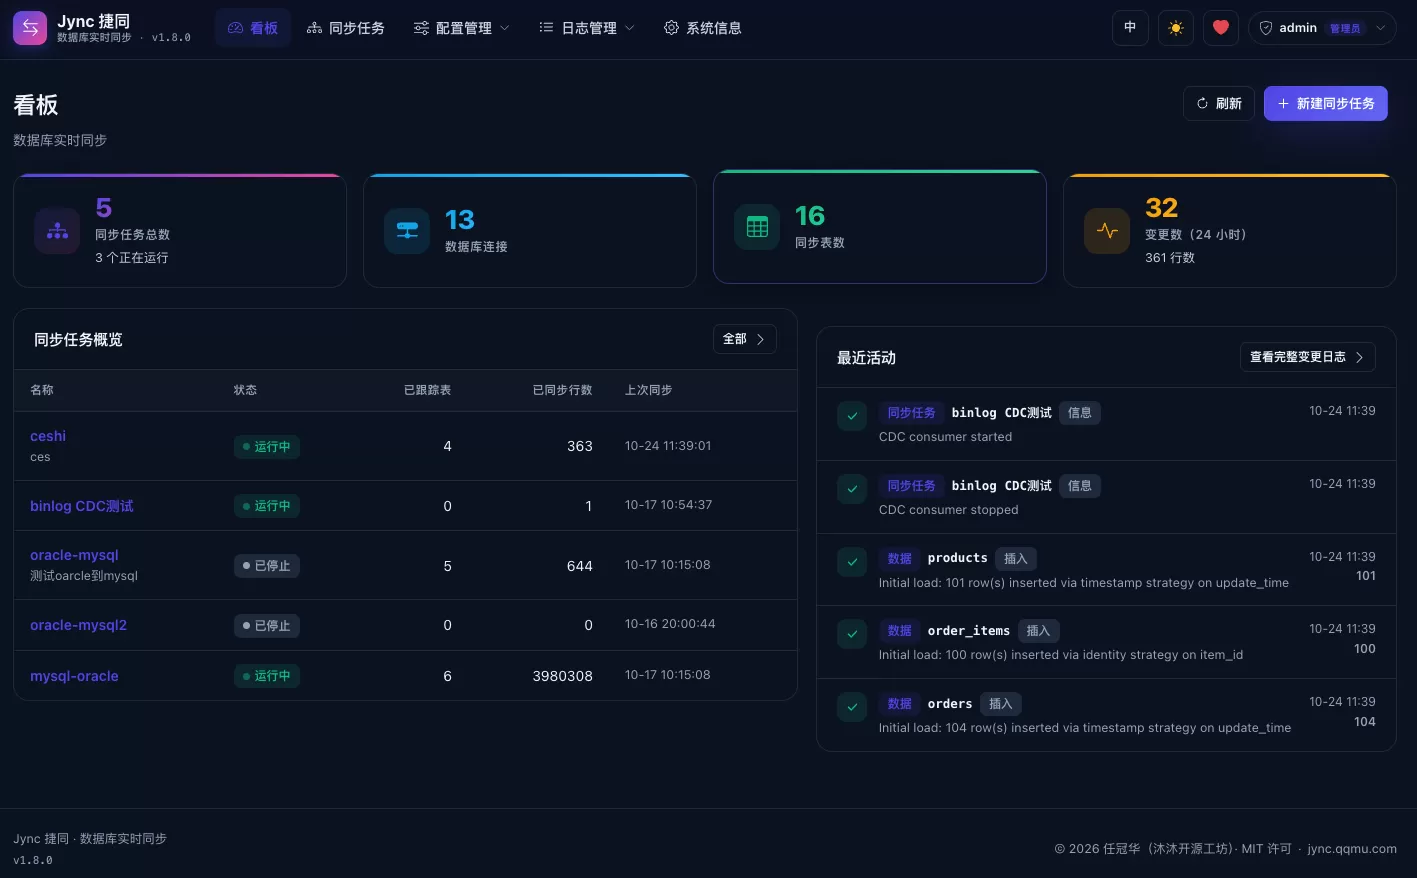Click the sync task total card icon
Viewport: 1417px width, 878px height.
(57, 232)
